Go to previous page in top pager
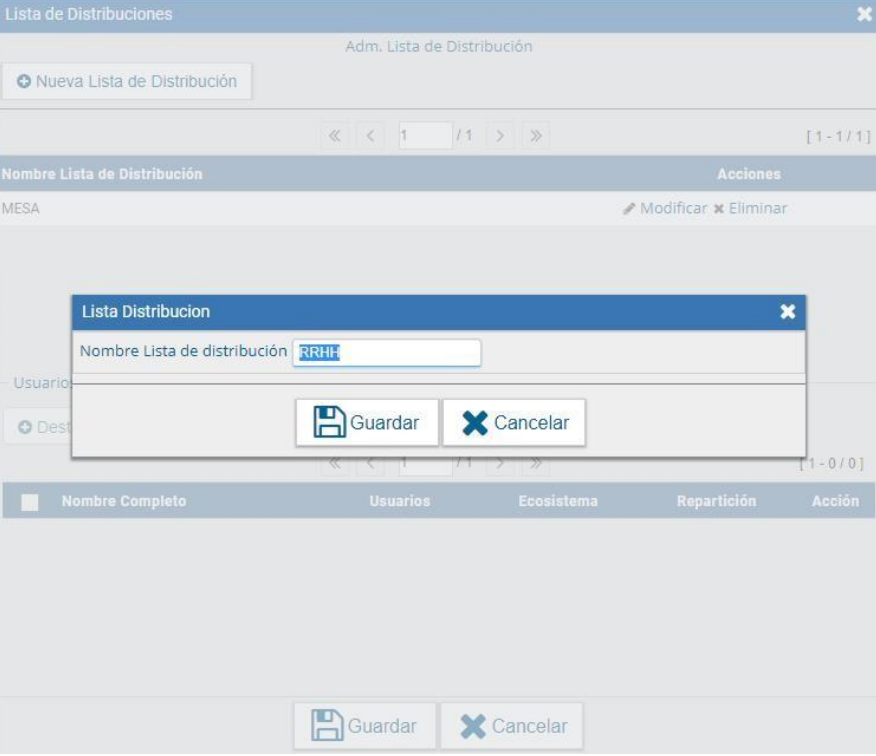 point(369,136)
